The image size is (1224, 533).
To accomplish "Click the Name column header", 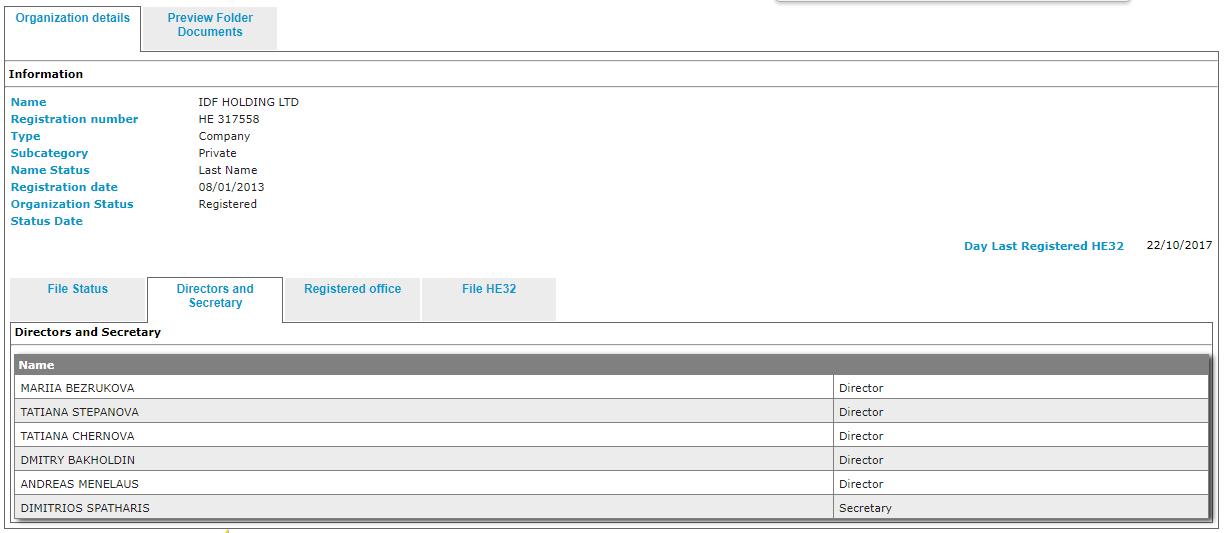I will pyautogui.click(x=611, y=365).
